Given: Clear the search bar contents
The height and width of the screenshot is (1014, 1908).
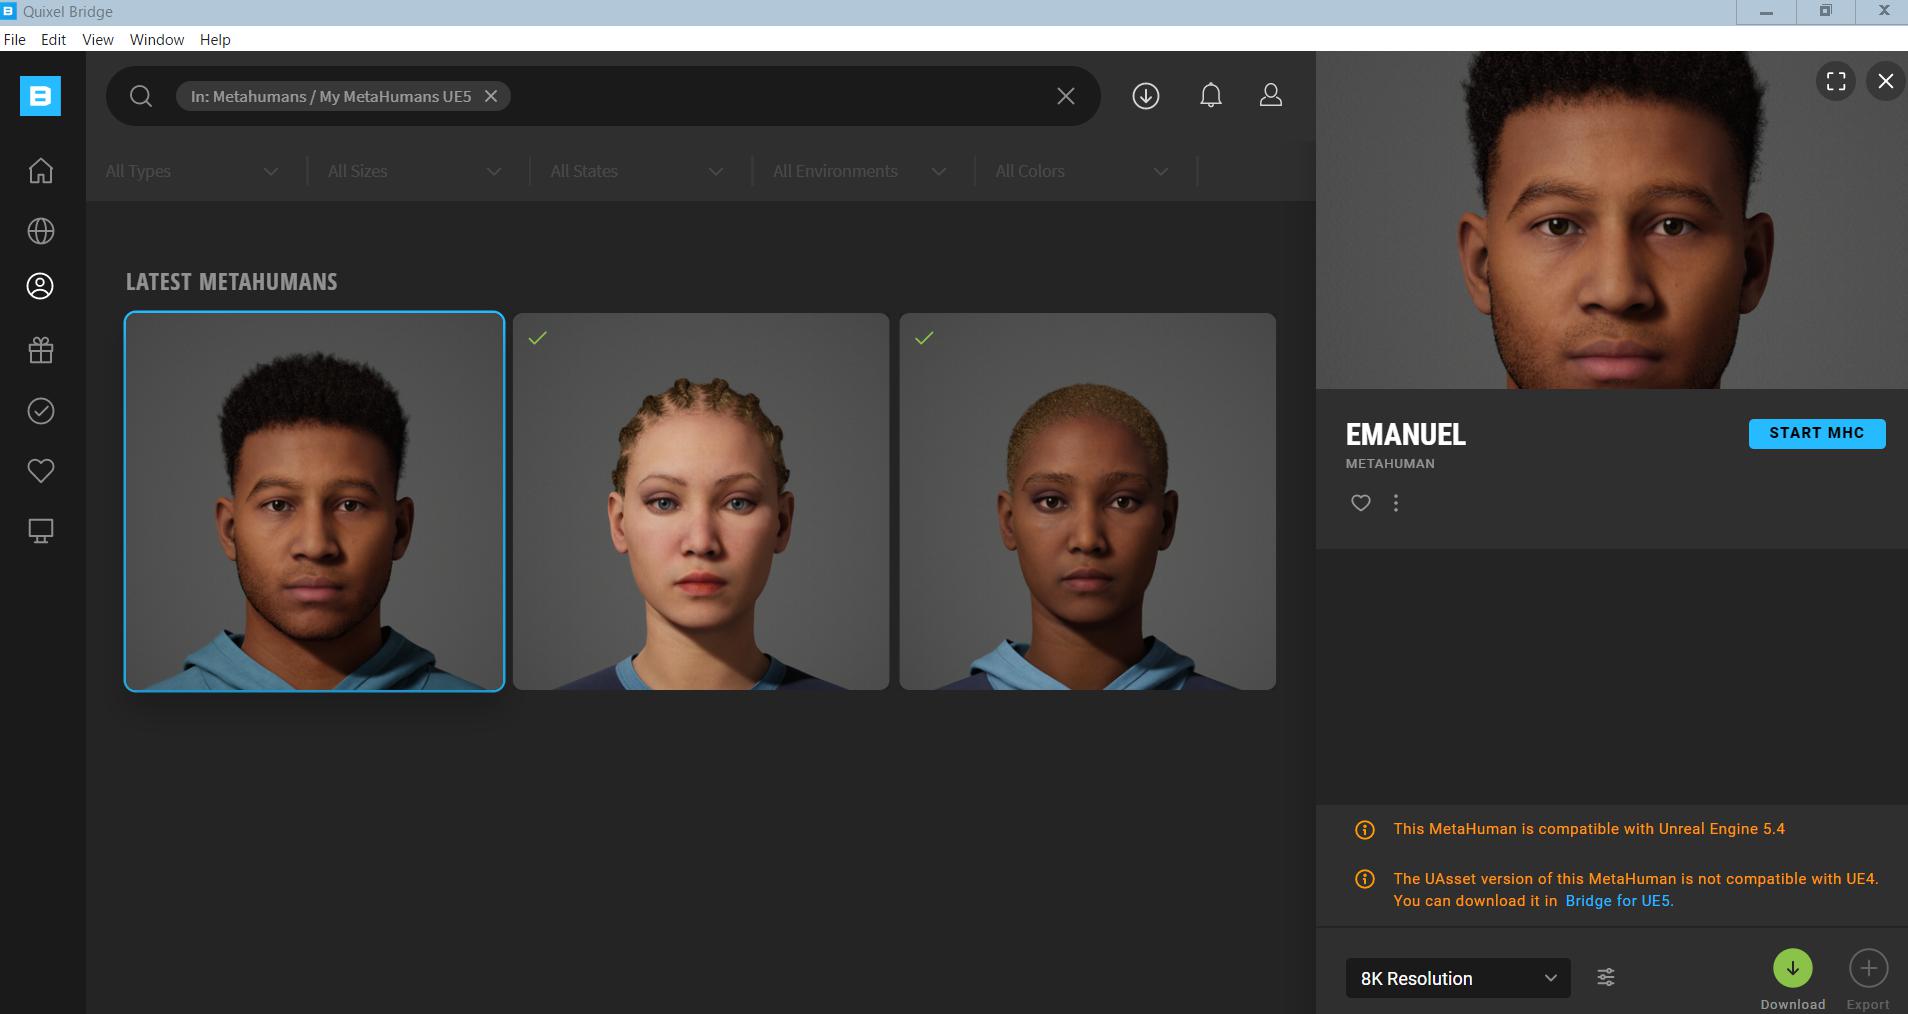Looking at the screenshot, I should point(1066,96).
